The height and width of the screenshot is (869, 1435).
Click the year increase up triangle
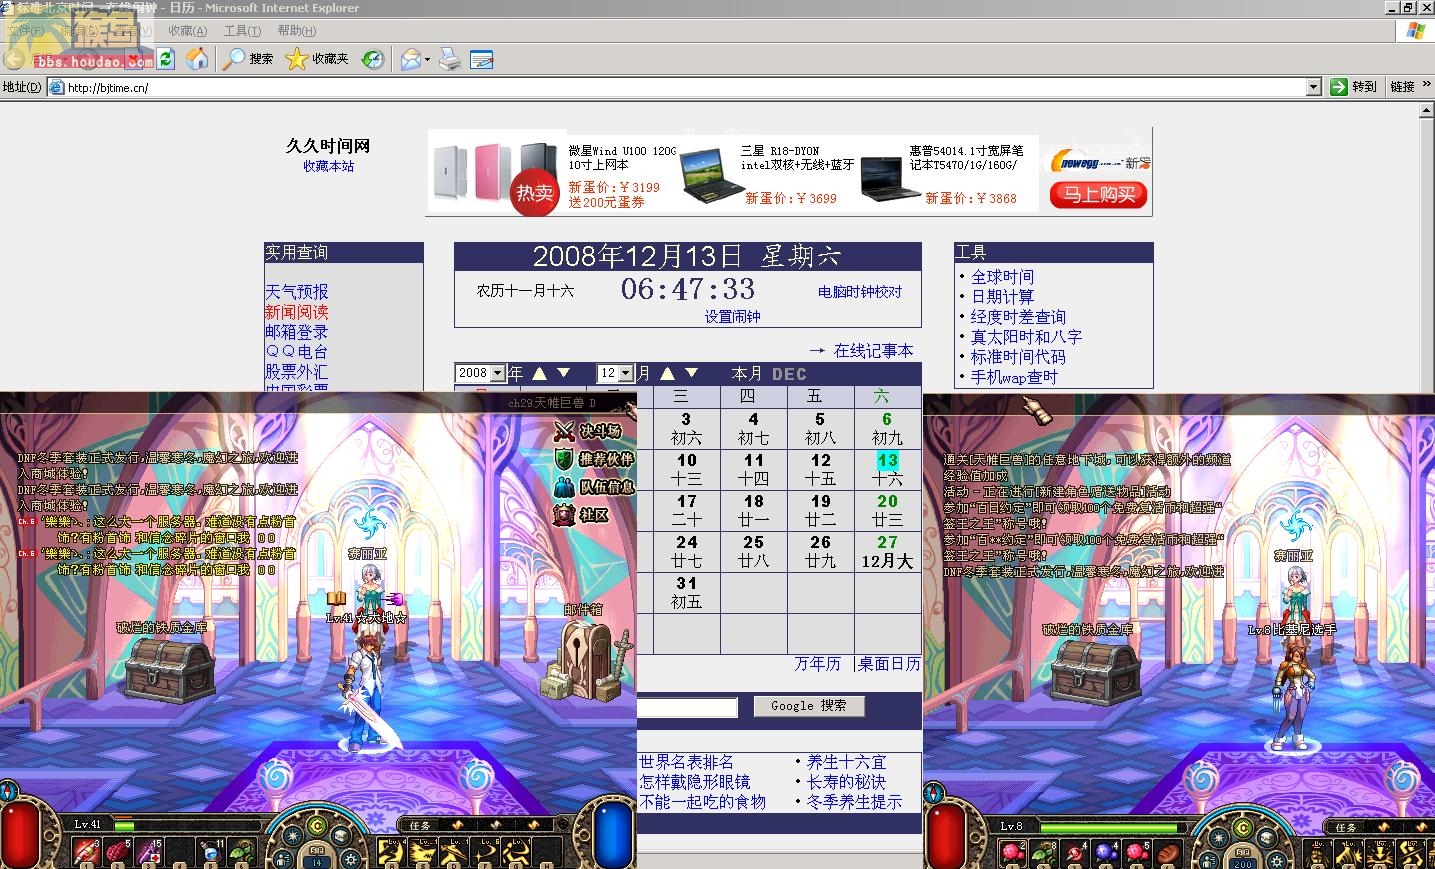click(x=539, y=373)
